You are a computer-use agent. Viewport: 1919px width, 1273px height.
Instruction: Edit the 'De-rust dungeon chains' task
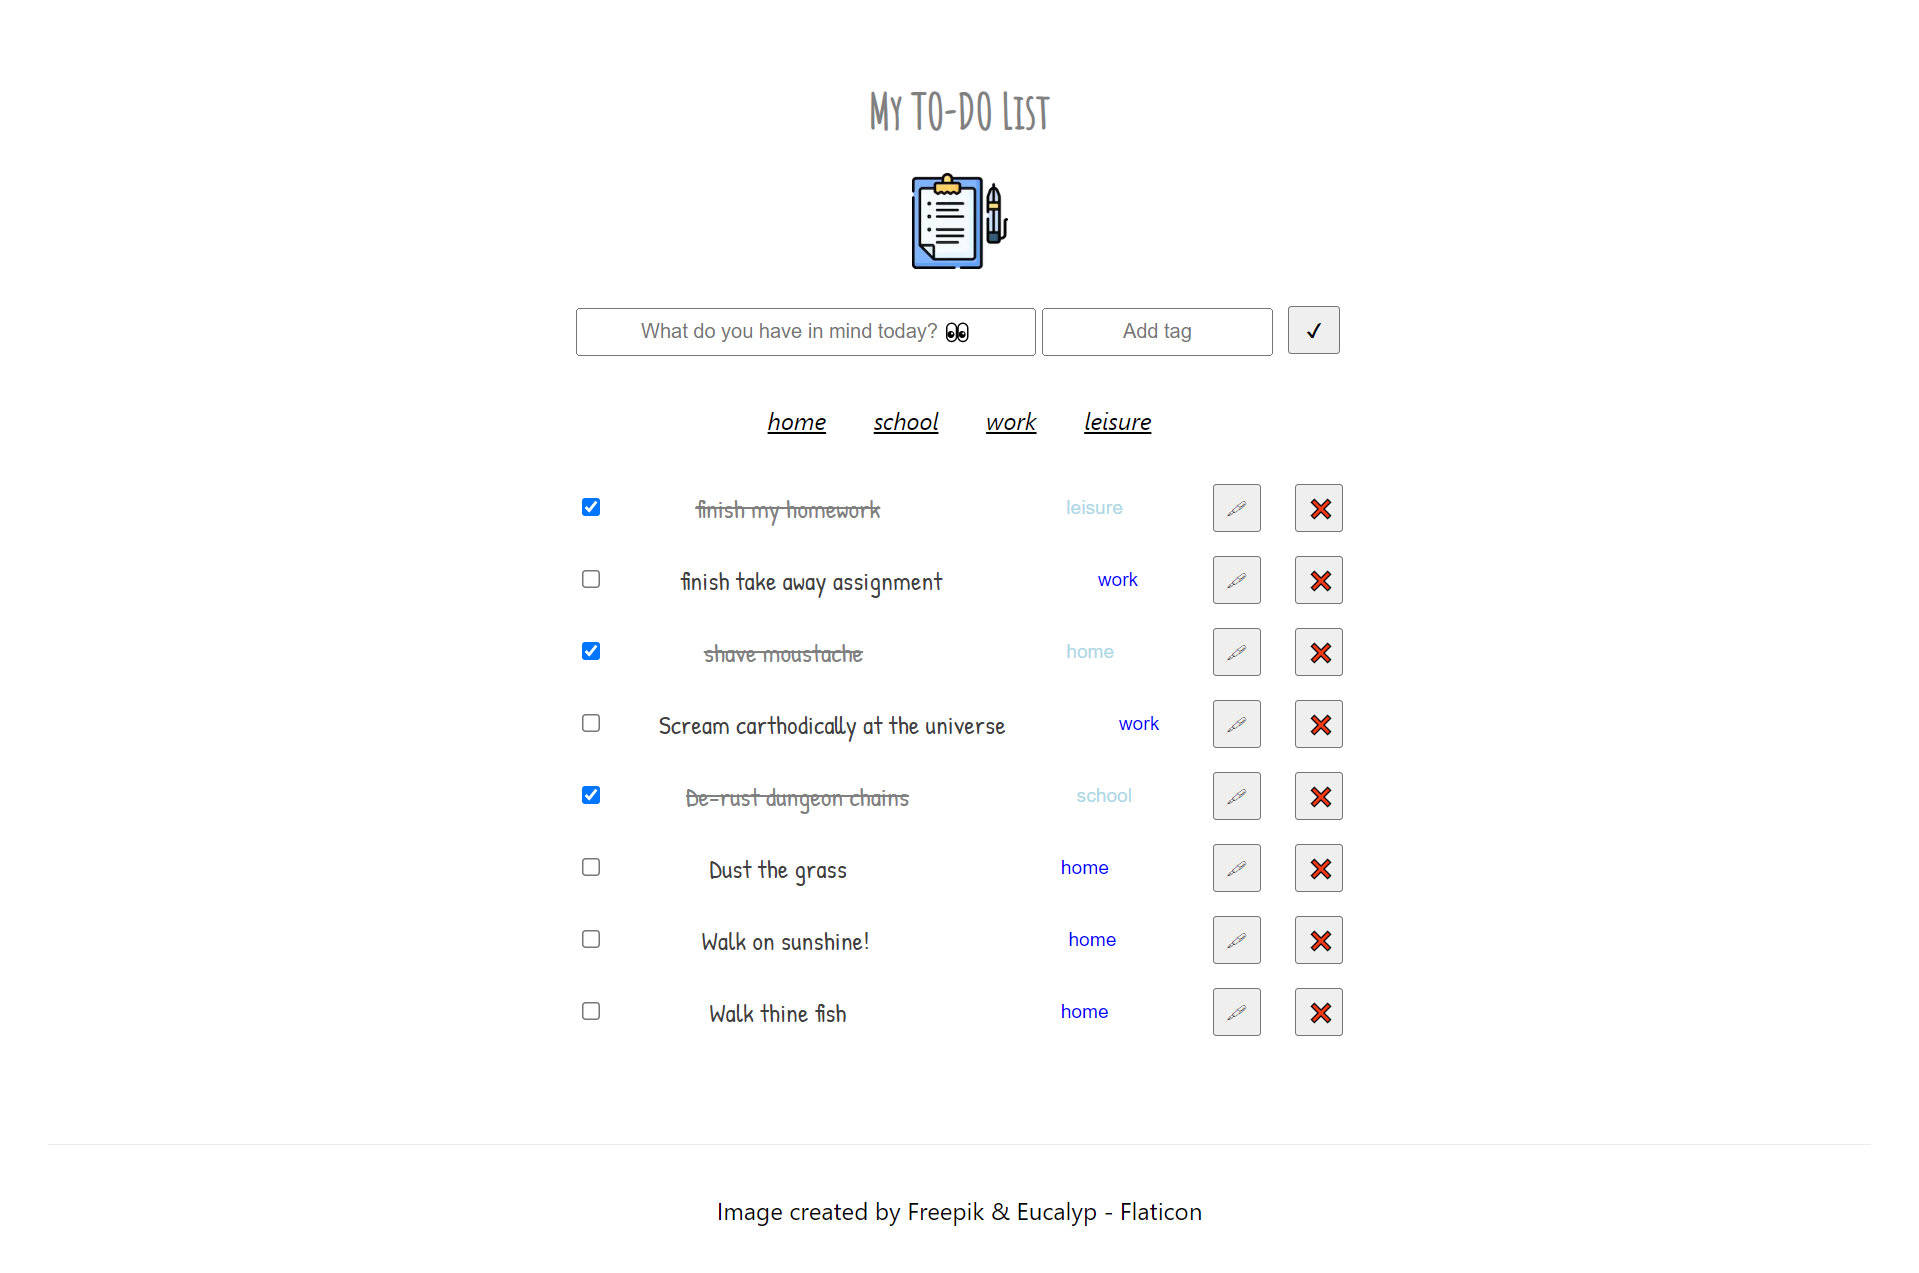(1236, 796)
